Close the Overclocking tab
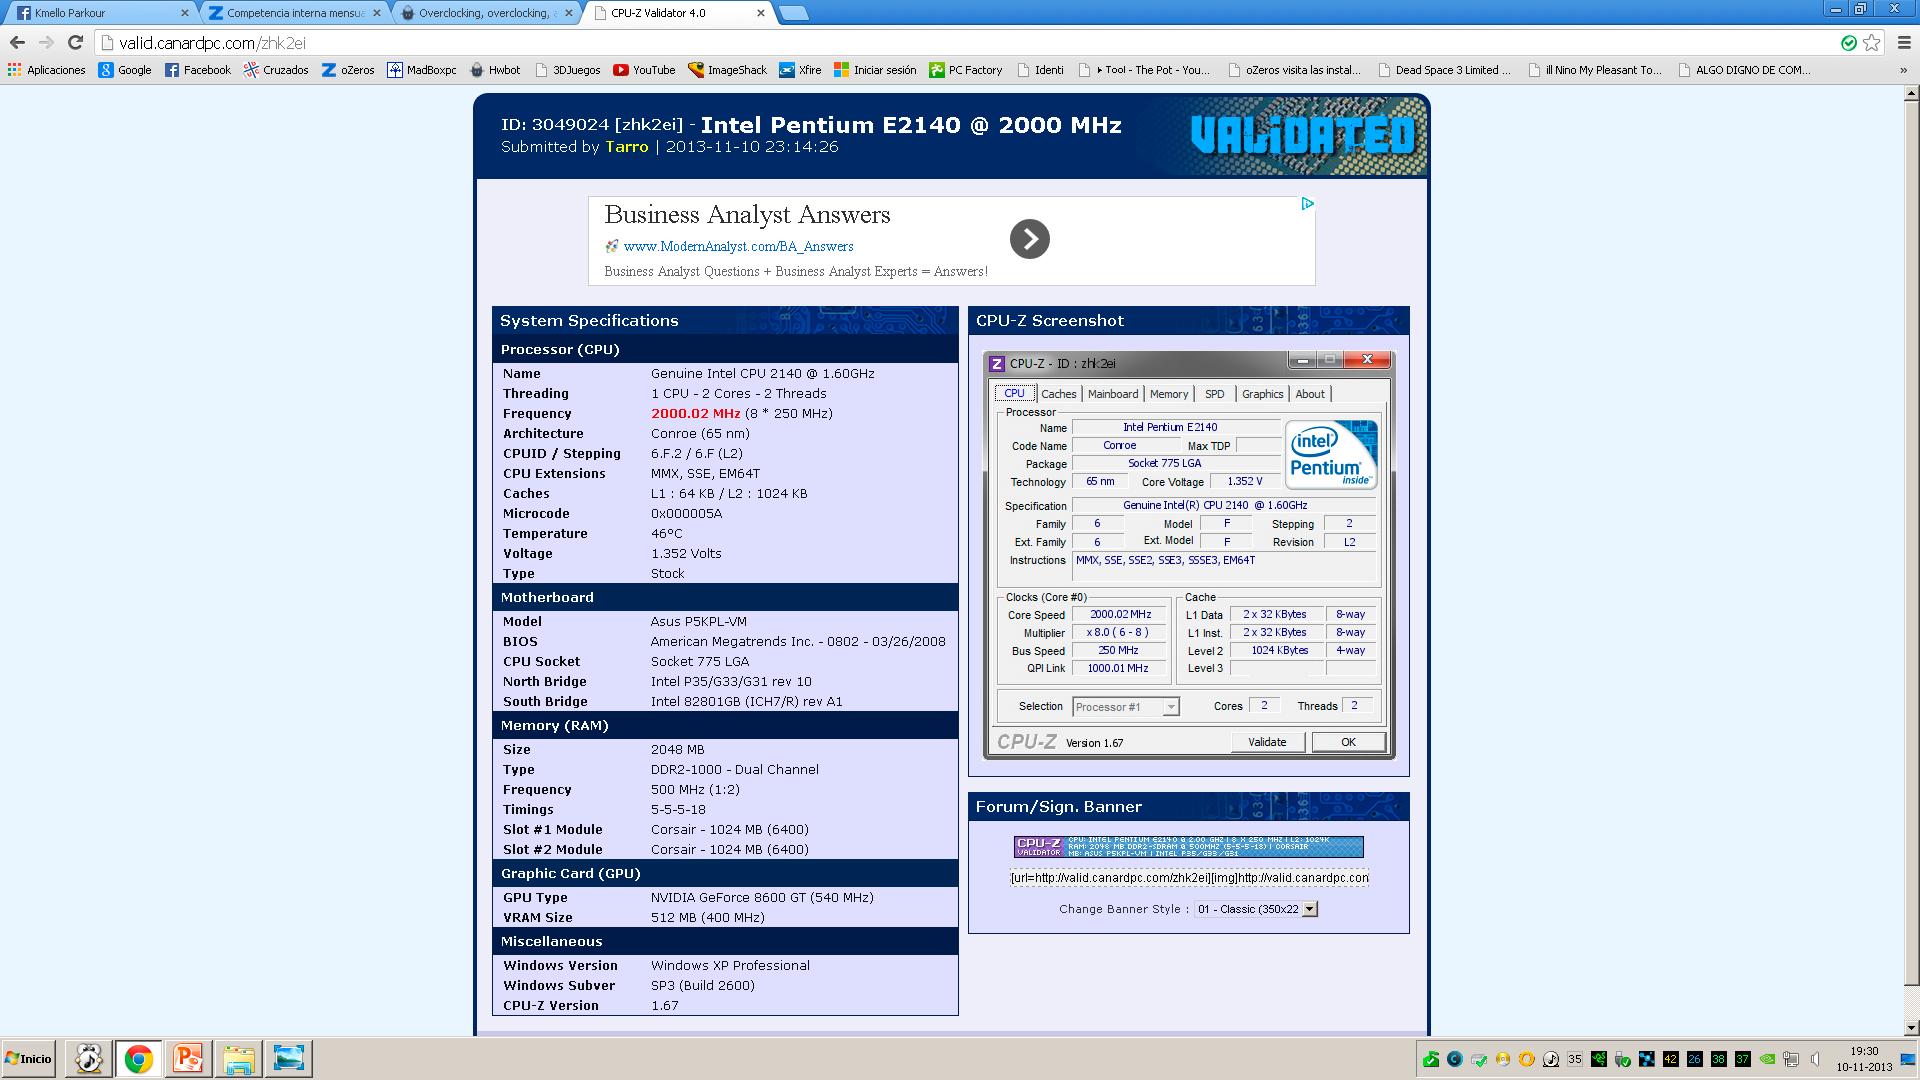Image resolution: width=1920 pixels, height=1080 pixels. 569,13
